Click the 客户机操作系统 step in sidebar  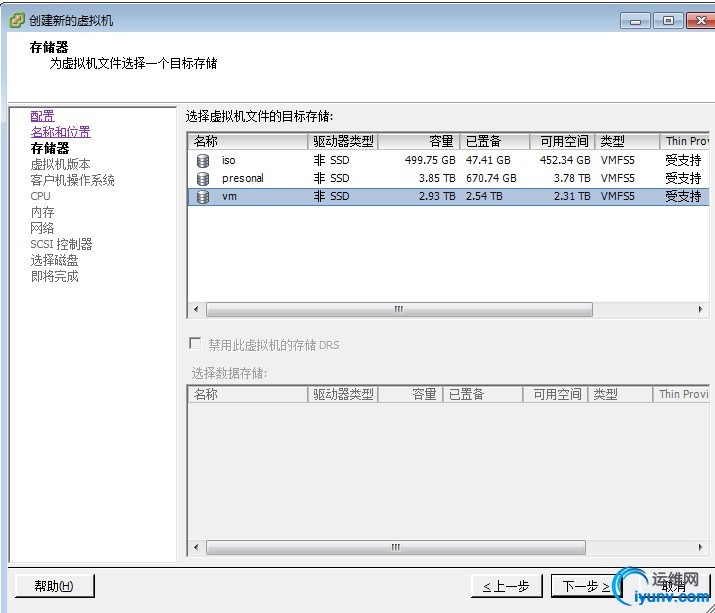72,180
